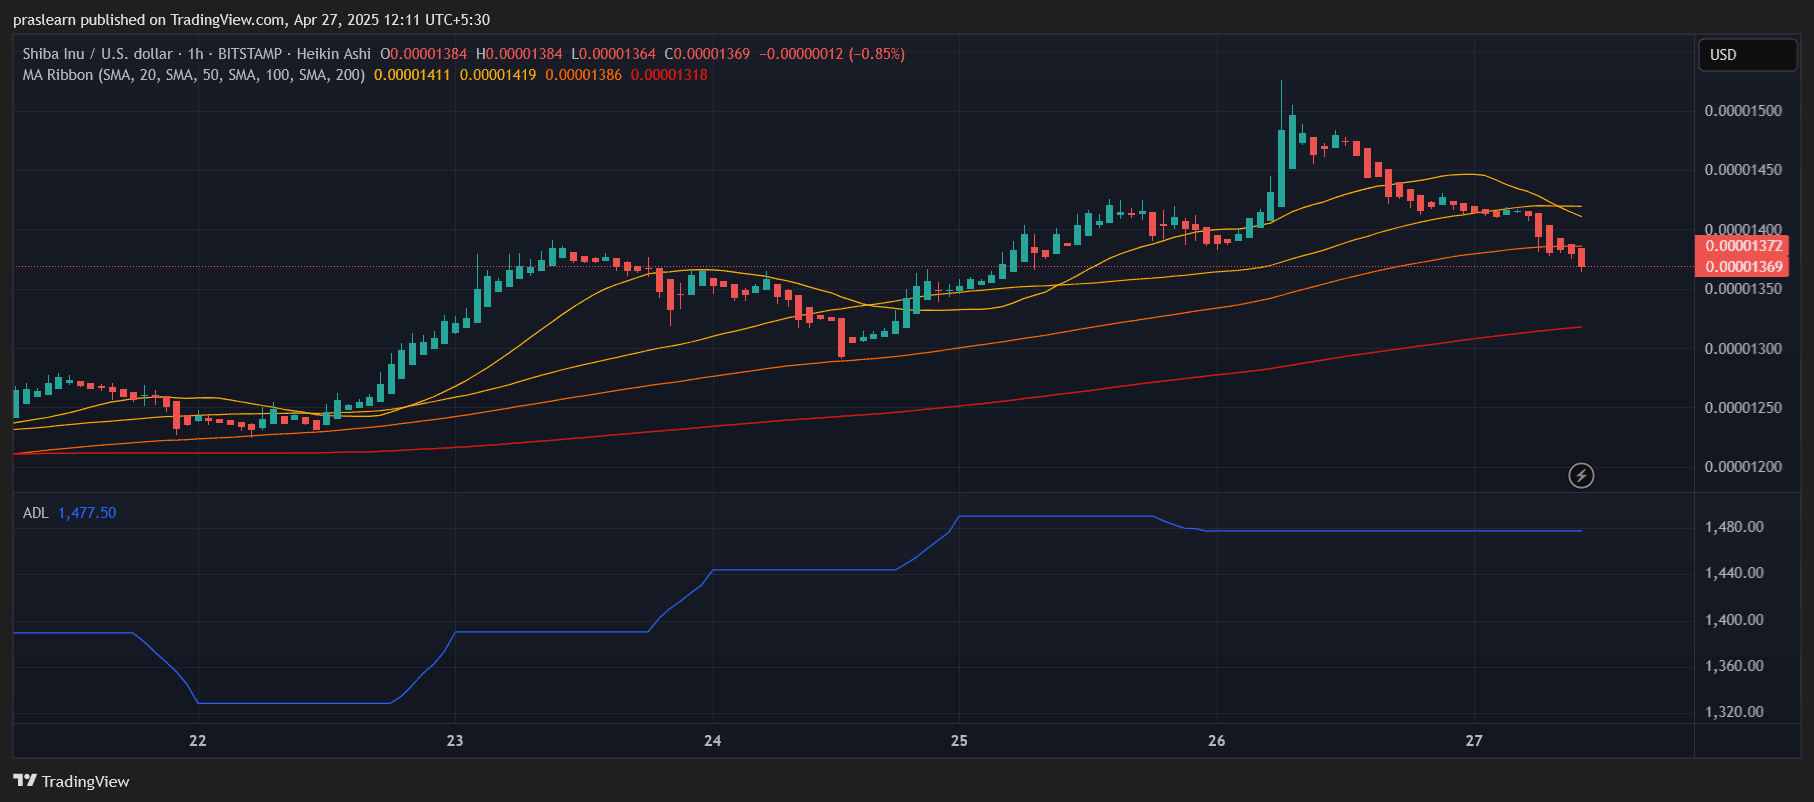Click date 22 on the time axis
The image size is (1814, 802).
198,741
